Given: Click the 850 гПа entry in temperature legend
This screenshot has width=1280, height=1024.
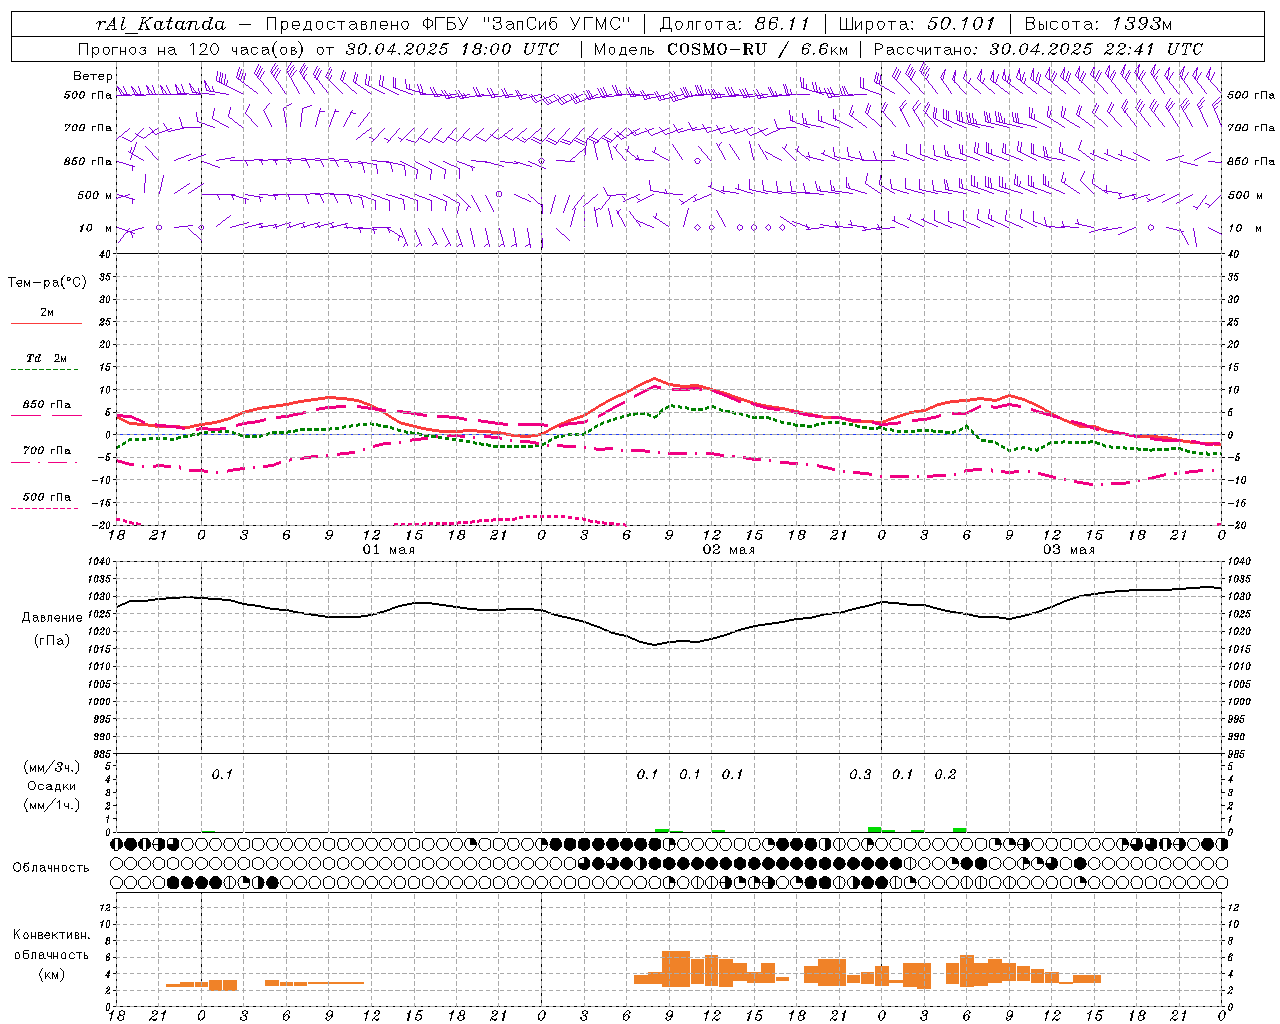Looking at the screenshot, I should click(x=46, y=404).
